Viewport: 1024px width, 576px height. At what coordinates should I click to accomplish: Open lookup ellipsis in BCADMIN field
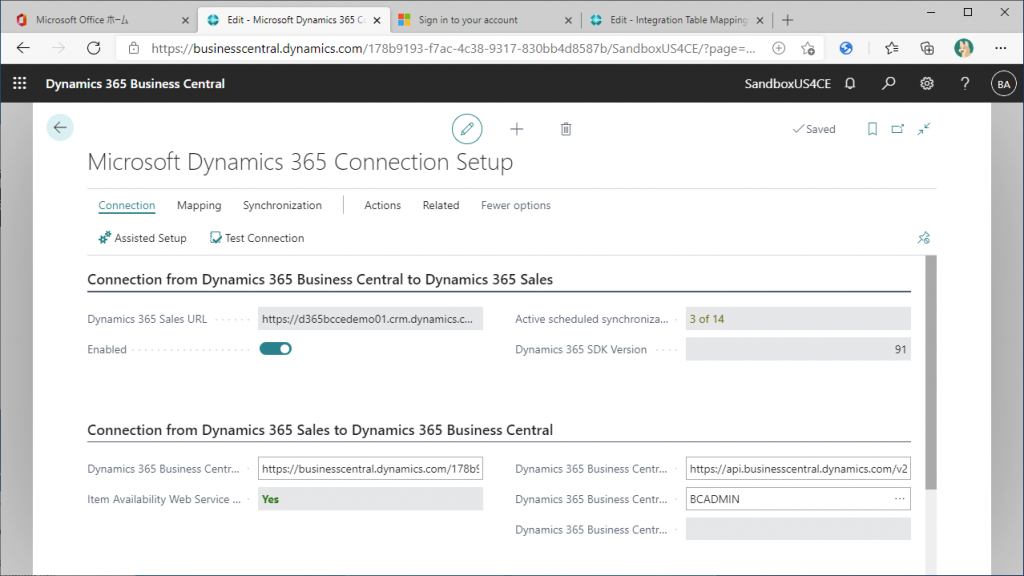click(899, 499)
